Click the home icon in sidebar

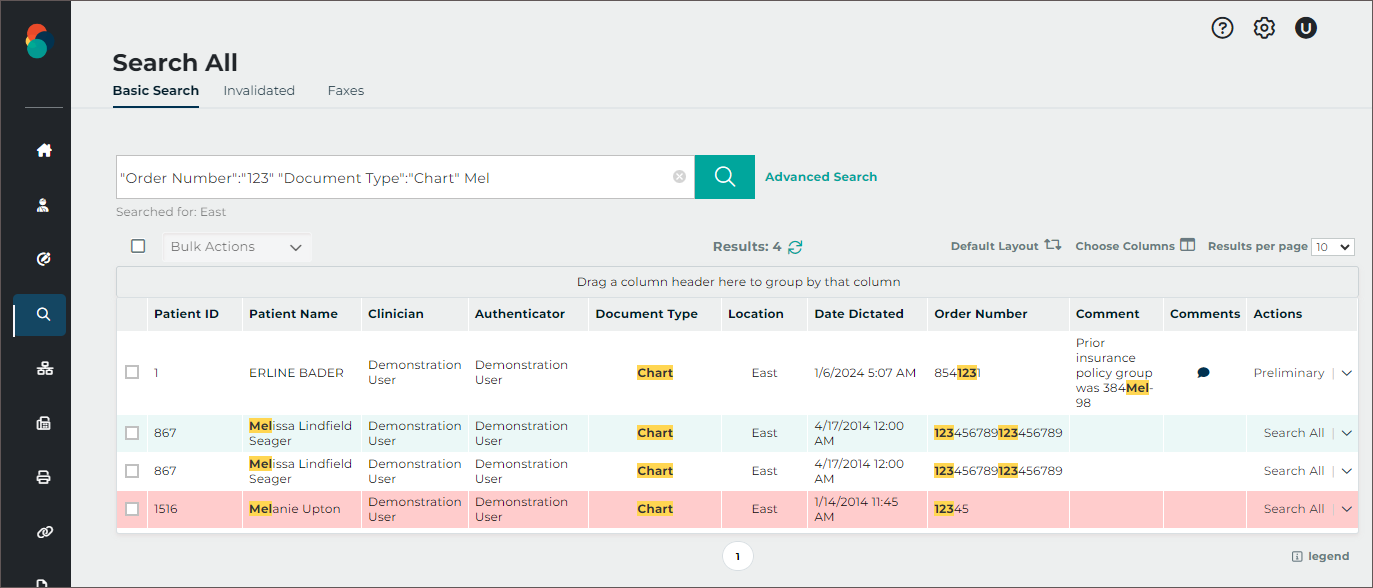(43, 151)
